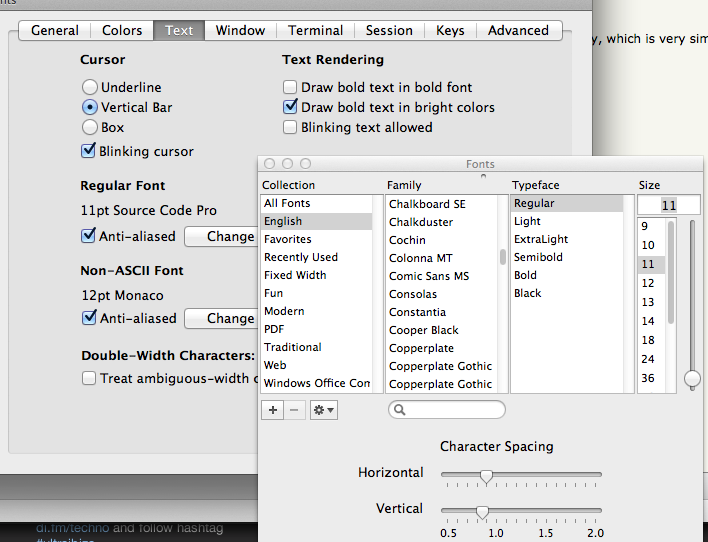708x542 pixels.
Task: Toggle Anti-aliased for Regular Font
Action: (x=88, y=236)
